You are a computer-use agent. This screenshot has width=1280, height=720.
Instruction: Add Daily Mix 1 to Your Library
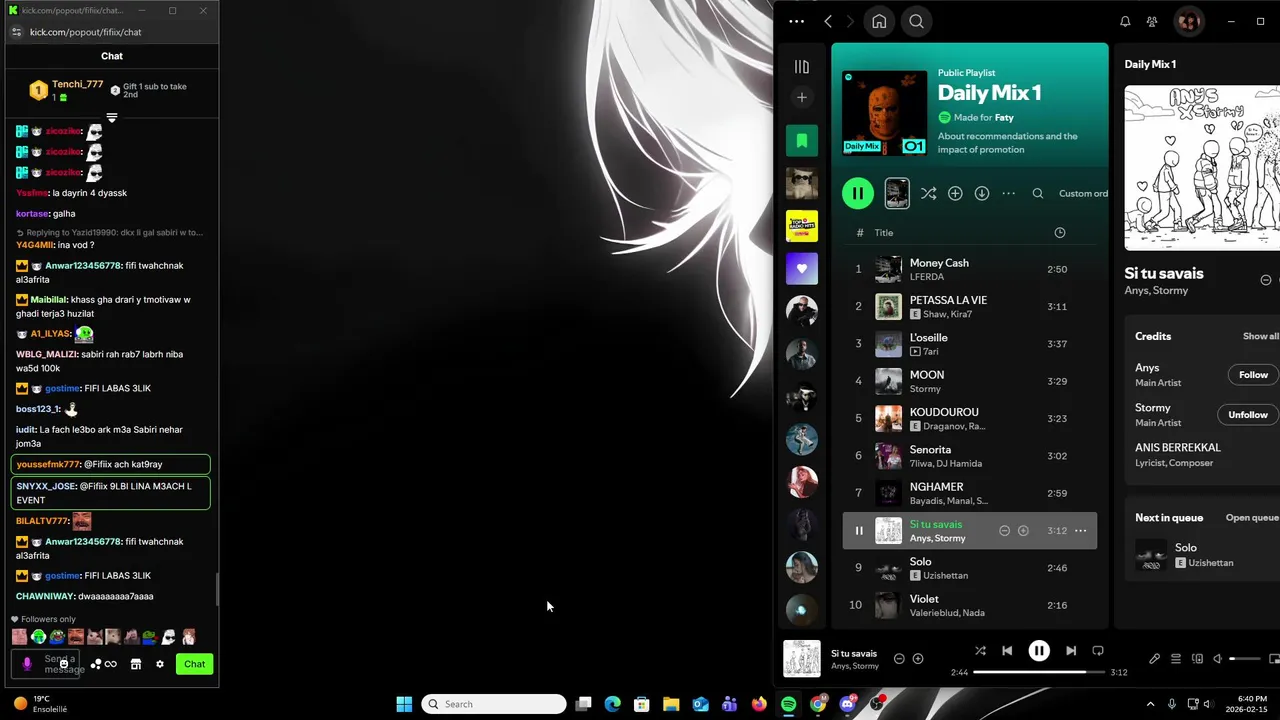[955, 193]
